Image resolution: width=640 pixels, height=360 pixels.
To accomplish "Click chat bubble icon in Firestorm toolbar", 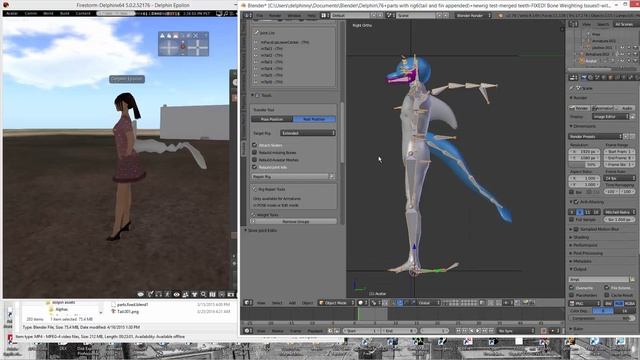I will click(141, 294).
